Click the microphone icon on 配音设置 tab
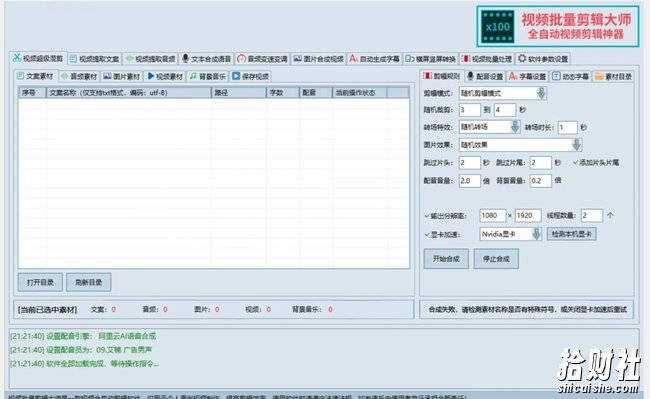The width and height of the screenshot is (650, 399). (471, 76)
